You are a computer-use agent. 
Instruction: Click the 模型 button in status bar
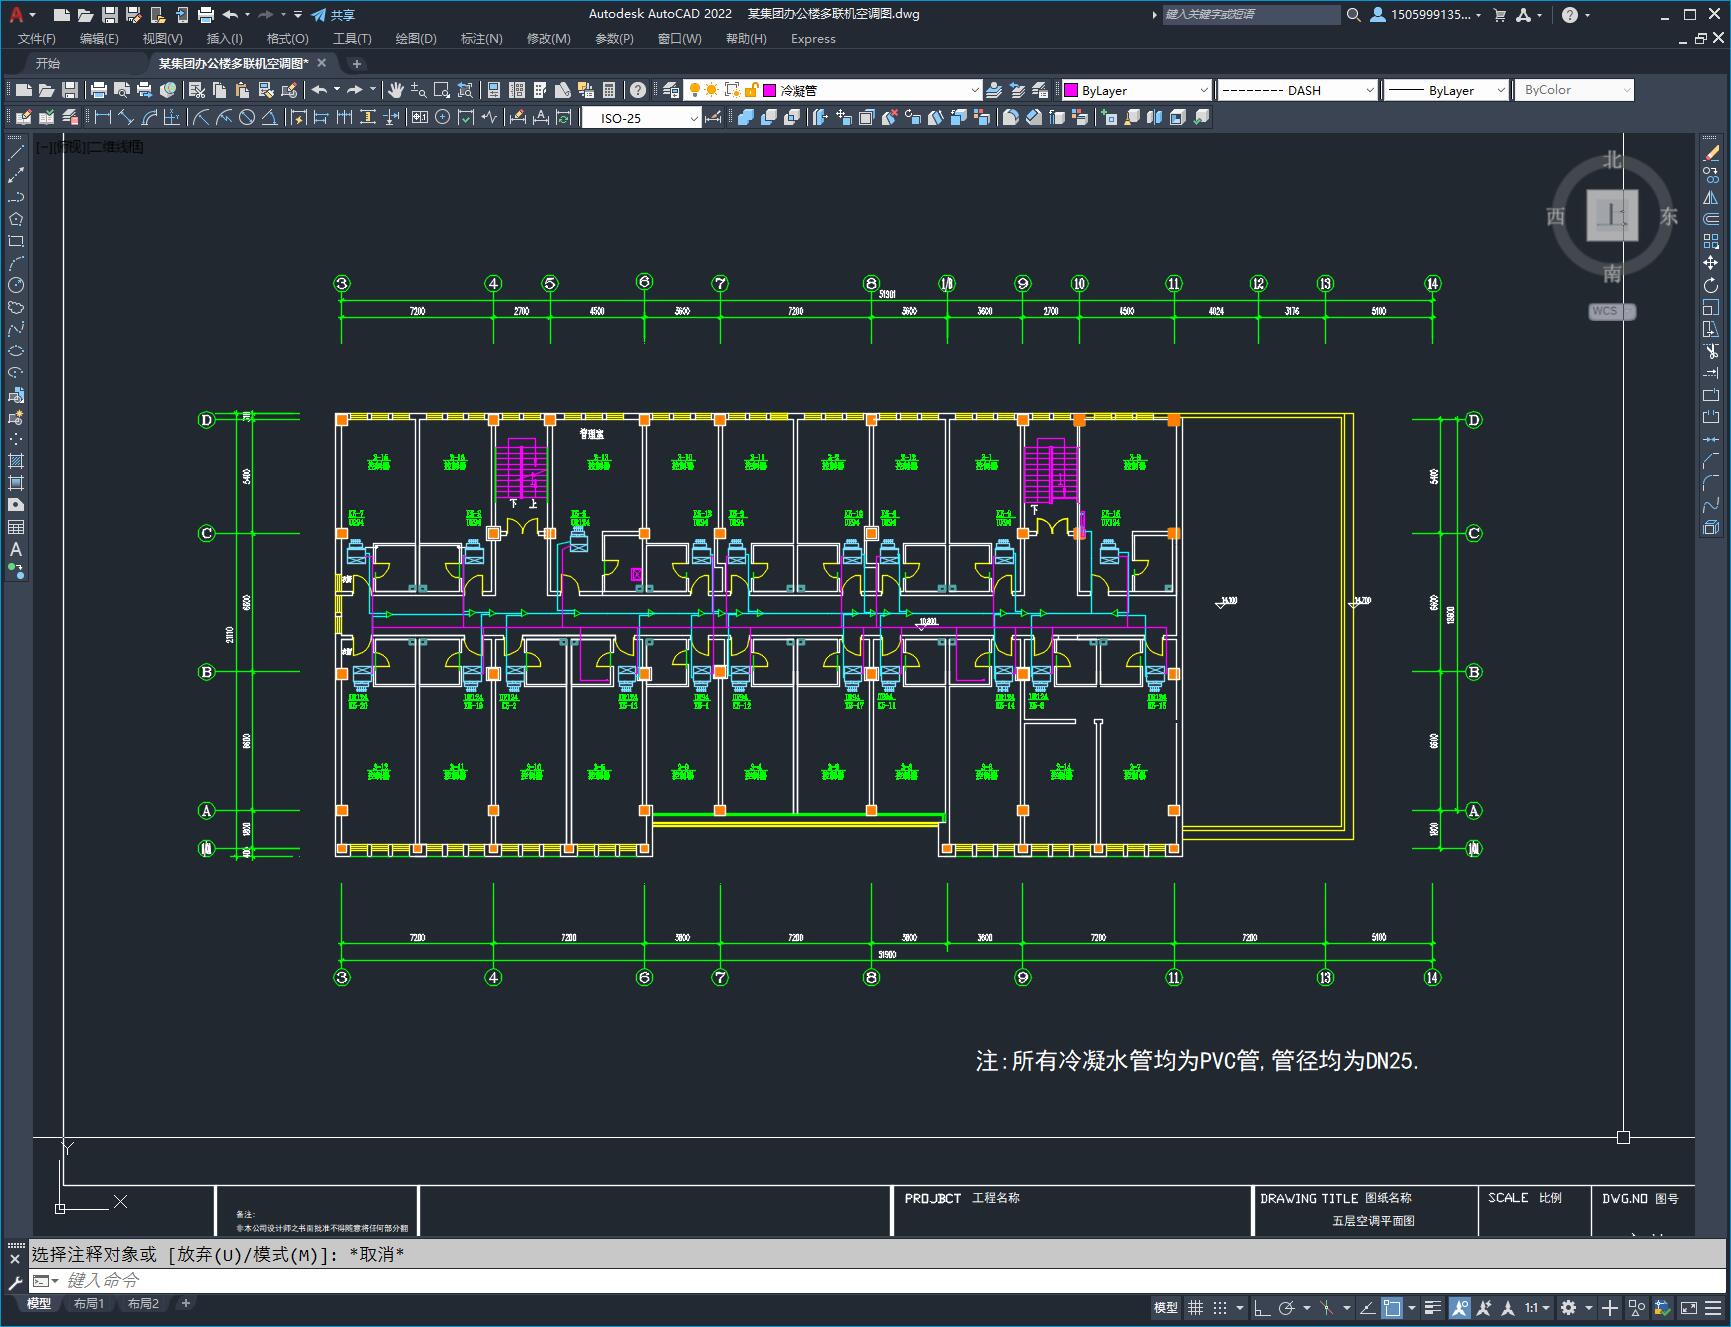1166,1308
